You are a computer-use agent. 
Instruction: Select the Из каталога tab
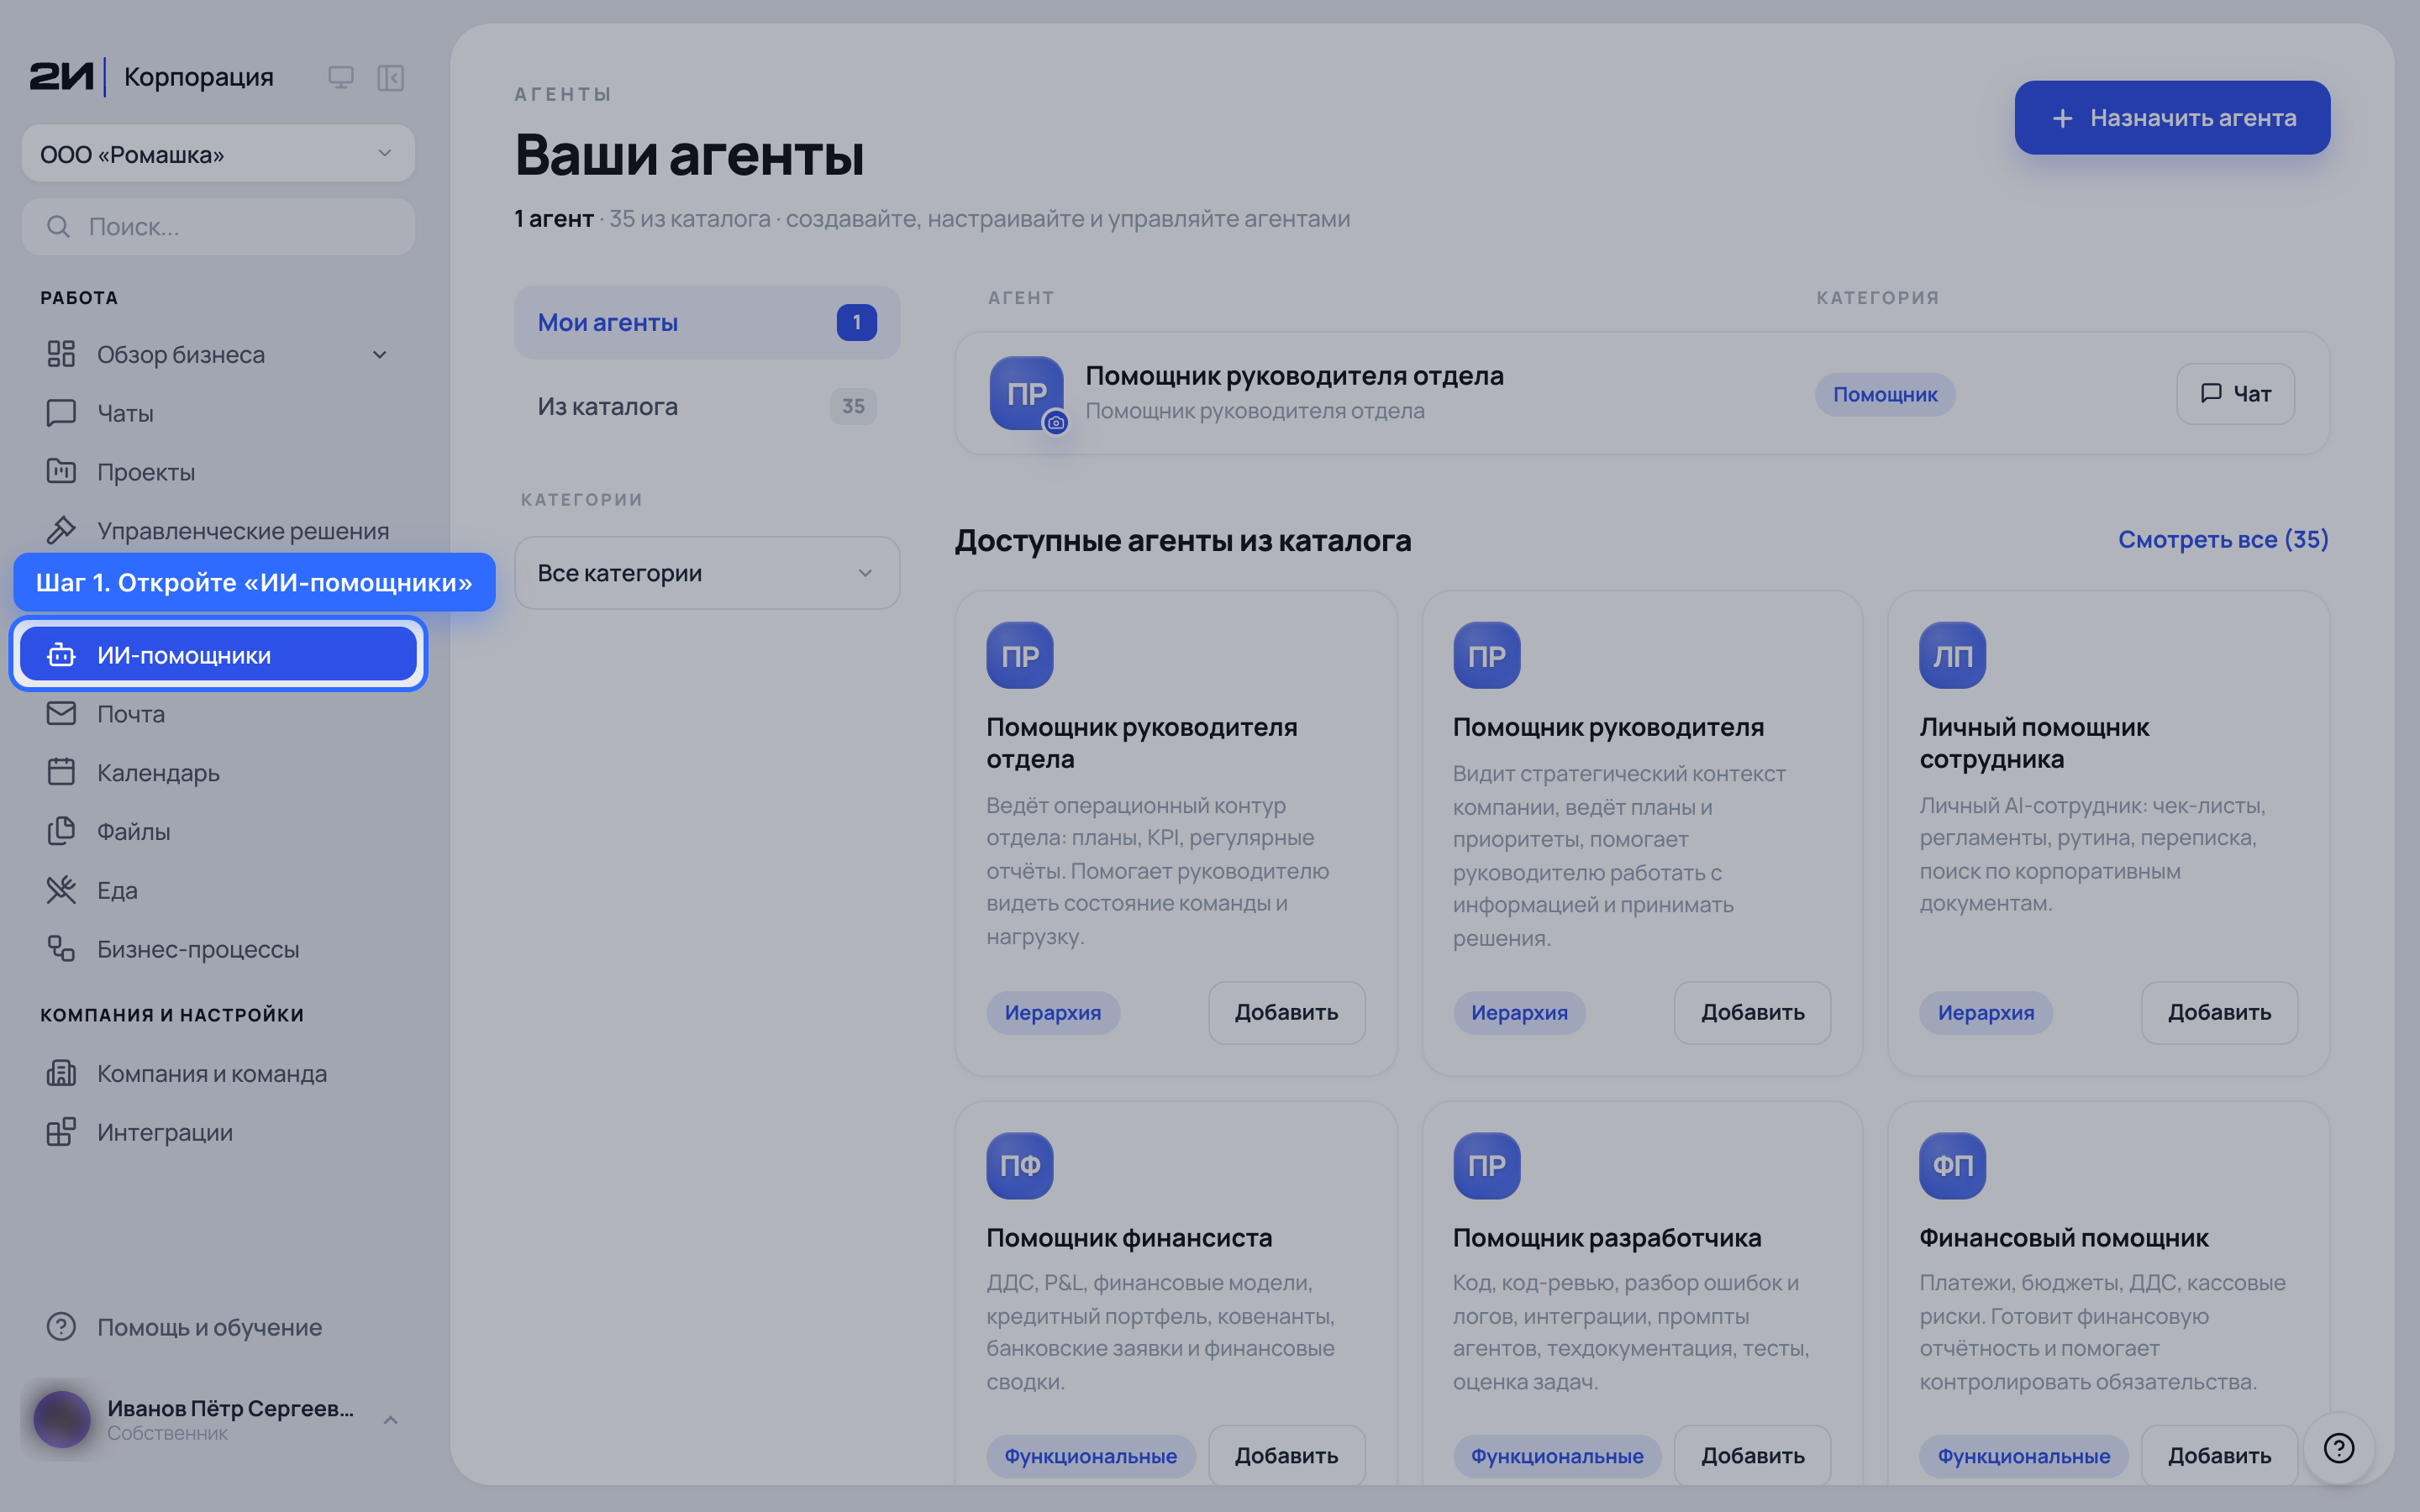(707, 406)
